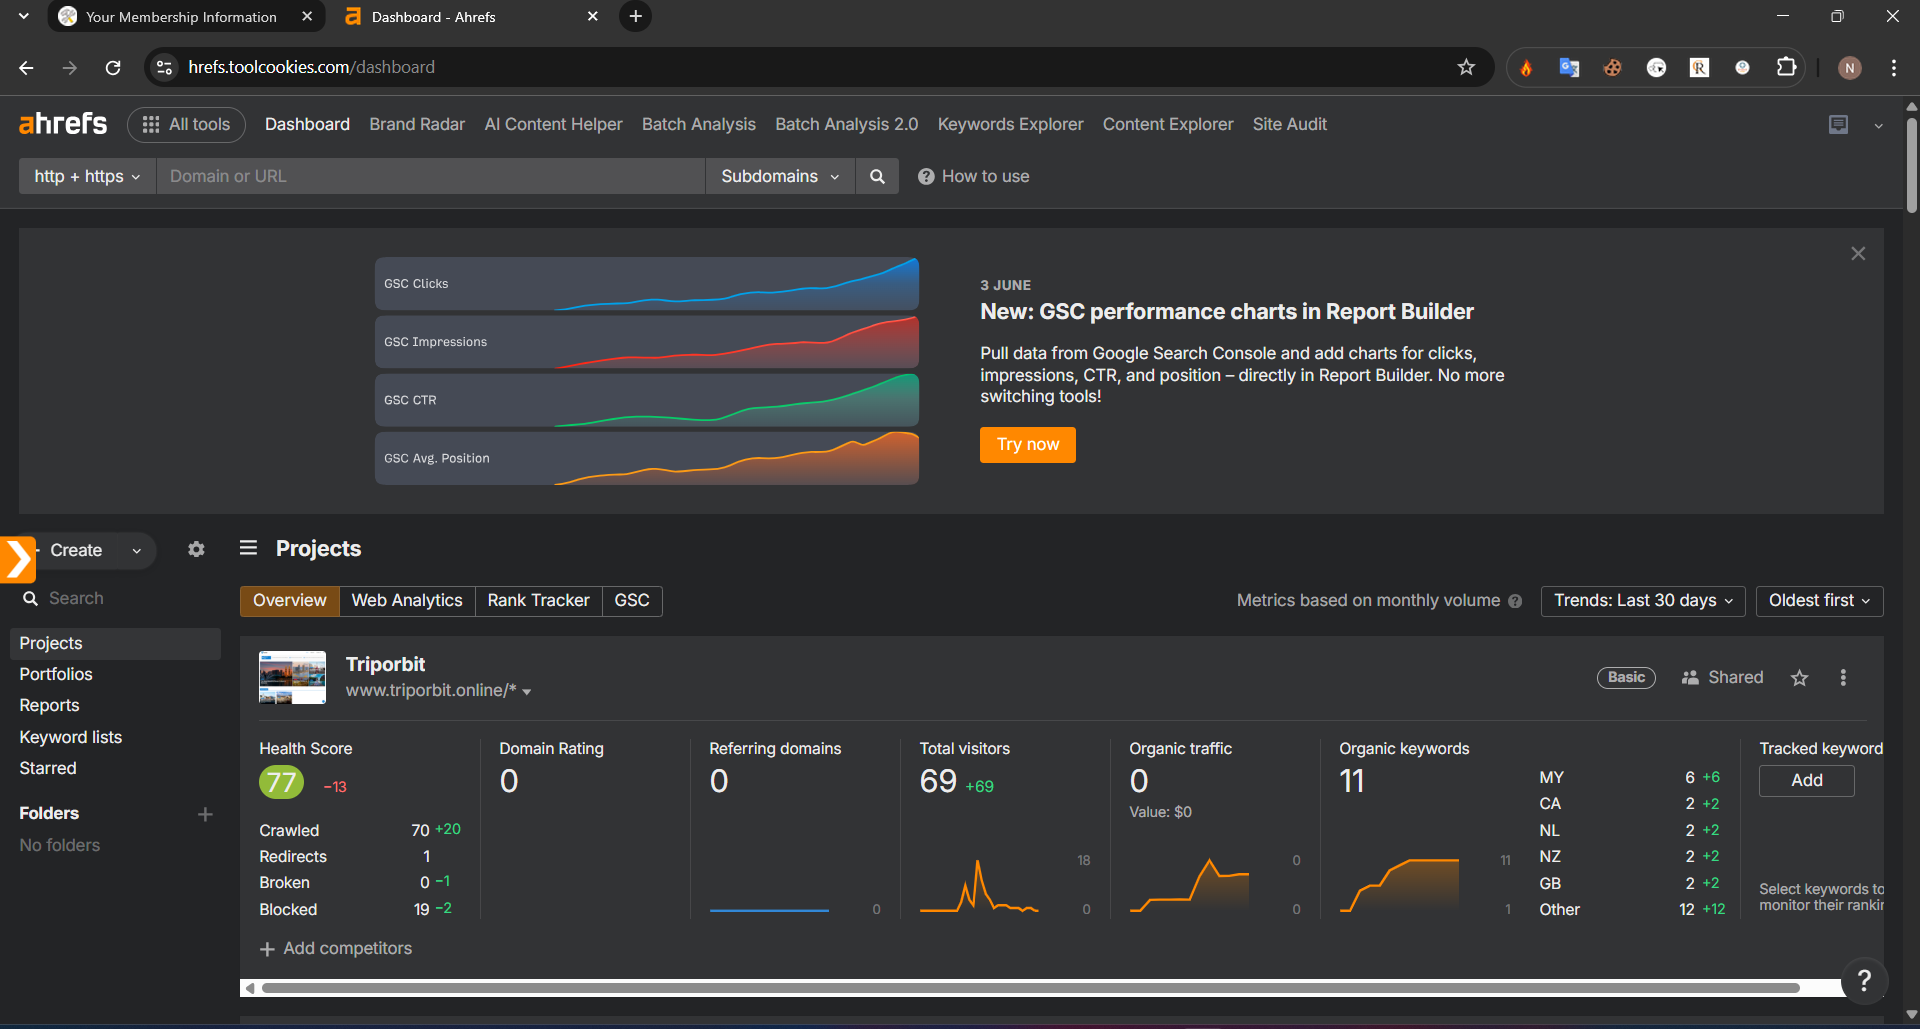This screenshot has width=1920, height=1029.
Task: Open the http + https protocol dropdown
Action: pyautogui.click(x=87, y=176)
